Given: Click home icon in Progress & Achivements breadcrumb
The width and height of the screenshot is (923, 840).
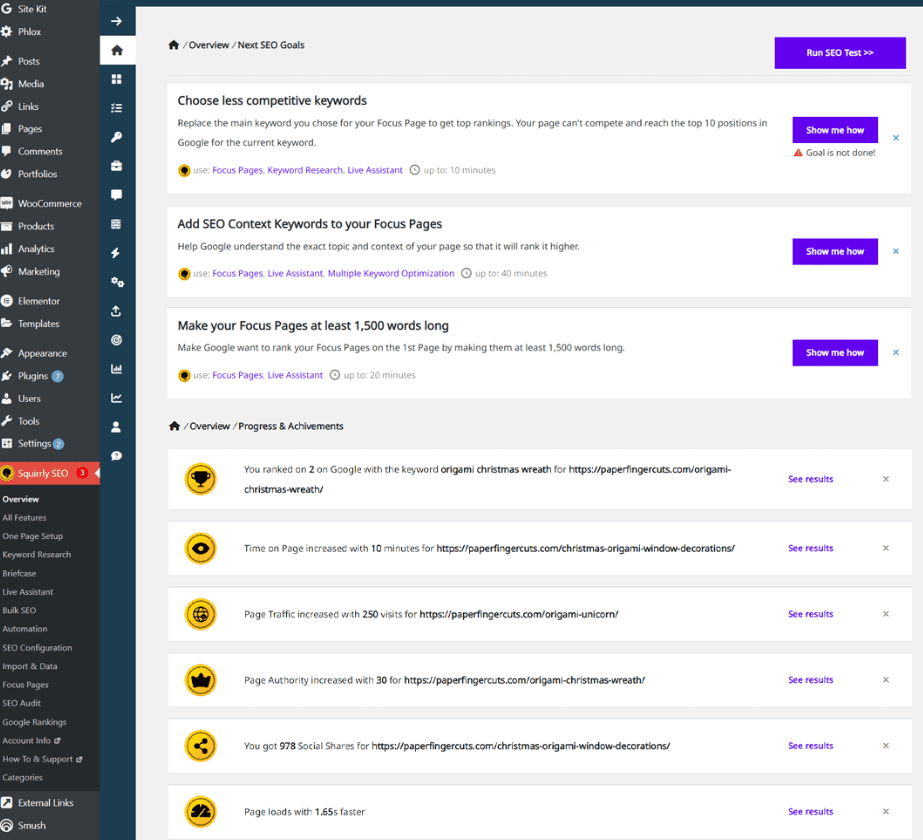Looking at the screenshot, I should click(x=174, y=426).
